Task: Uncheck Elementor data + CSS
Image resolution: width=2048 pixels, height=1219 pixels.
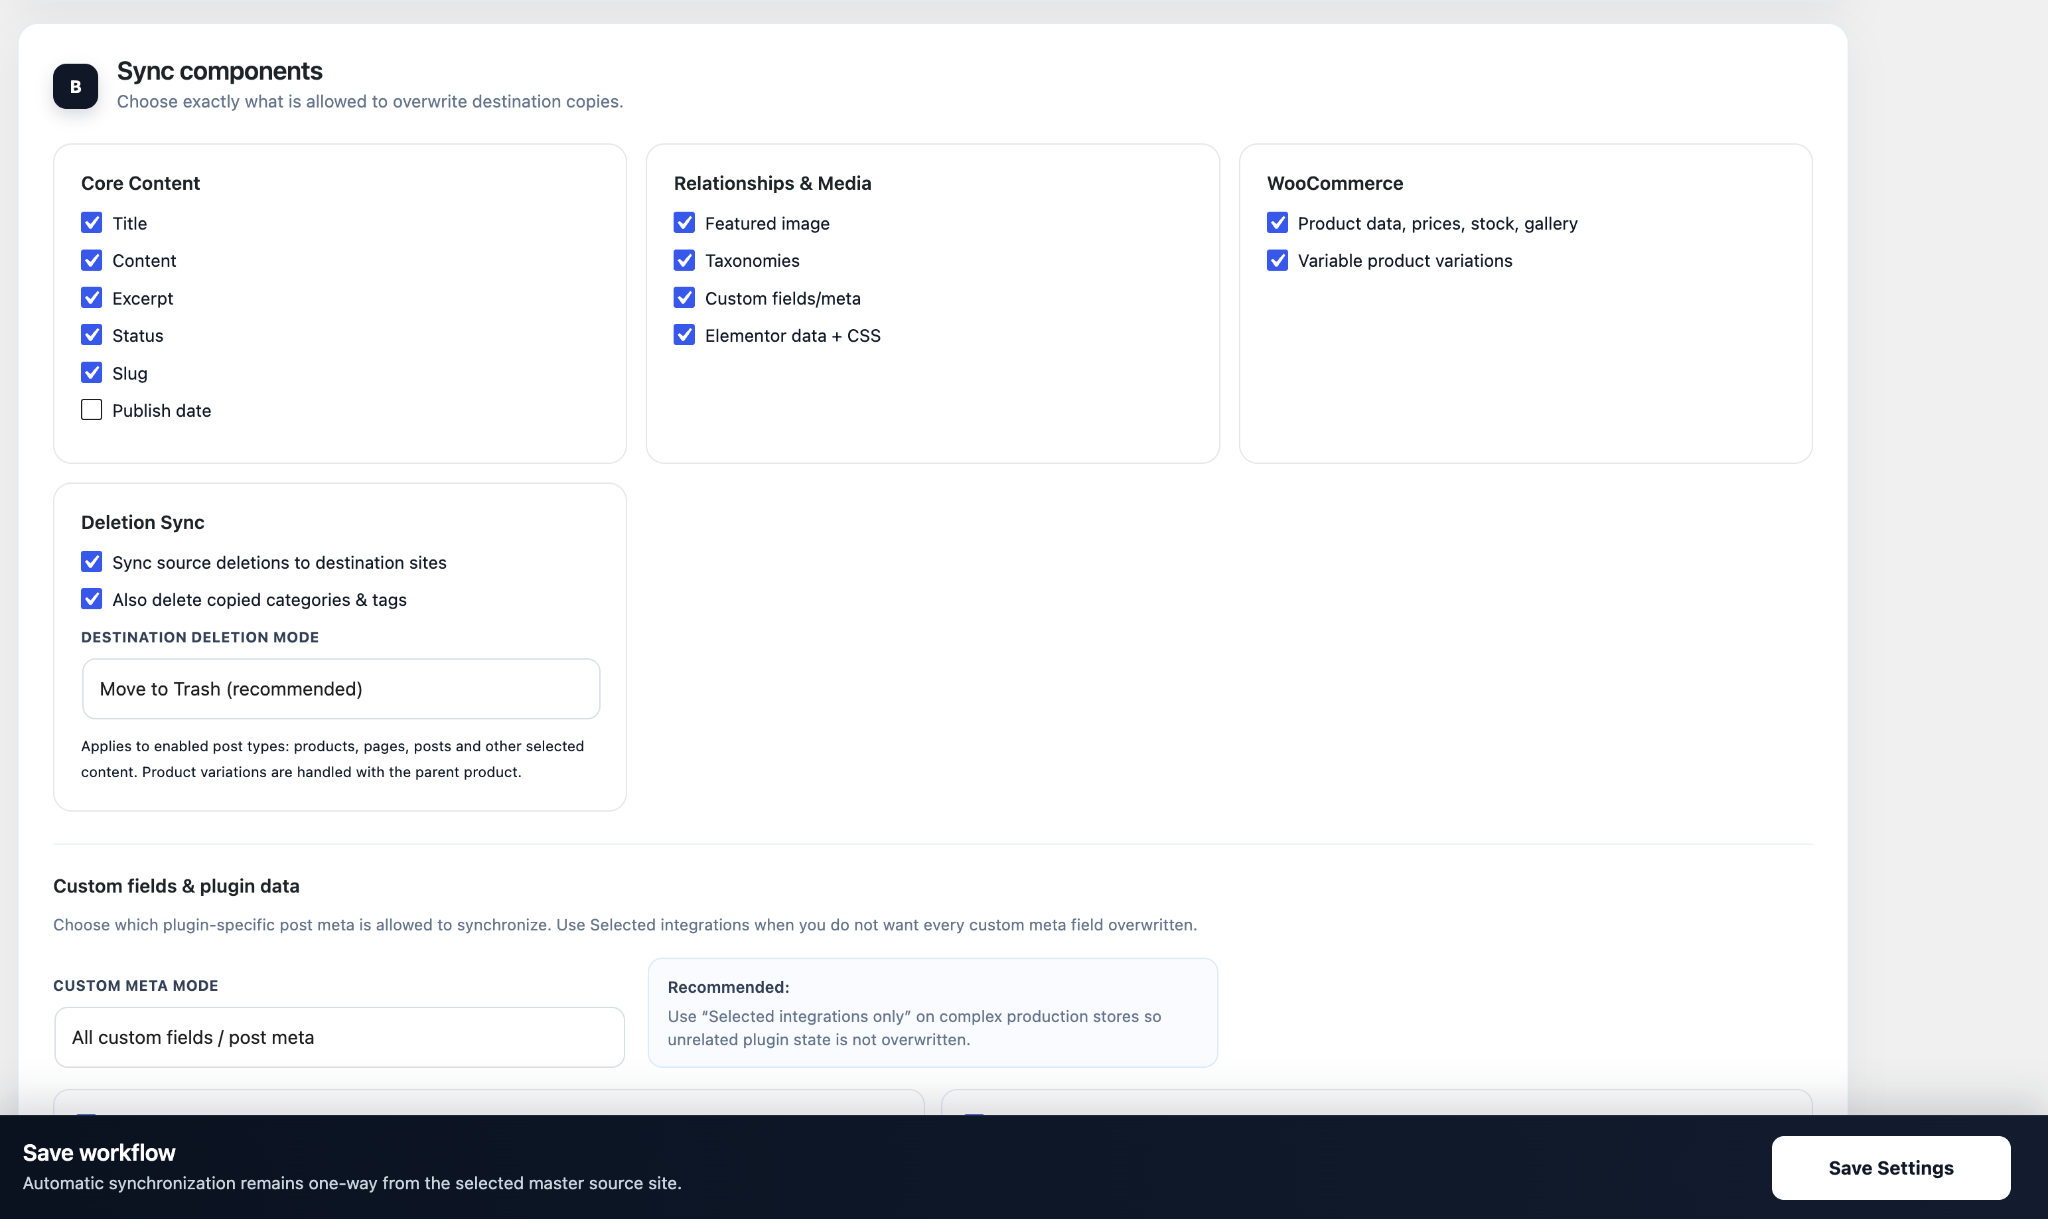Action: point(684,335)
